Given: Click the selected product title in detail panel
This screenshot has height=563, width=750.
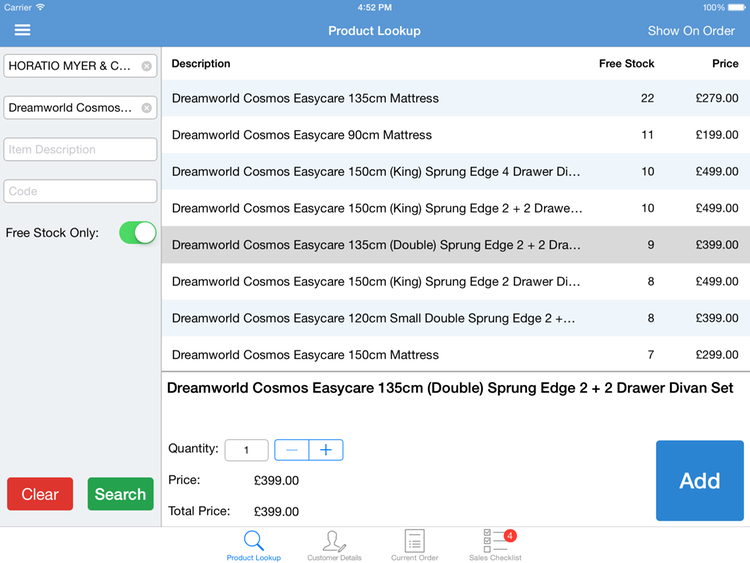Looking at the screenshot, I should click(x=450, y=388).
